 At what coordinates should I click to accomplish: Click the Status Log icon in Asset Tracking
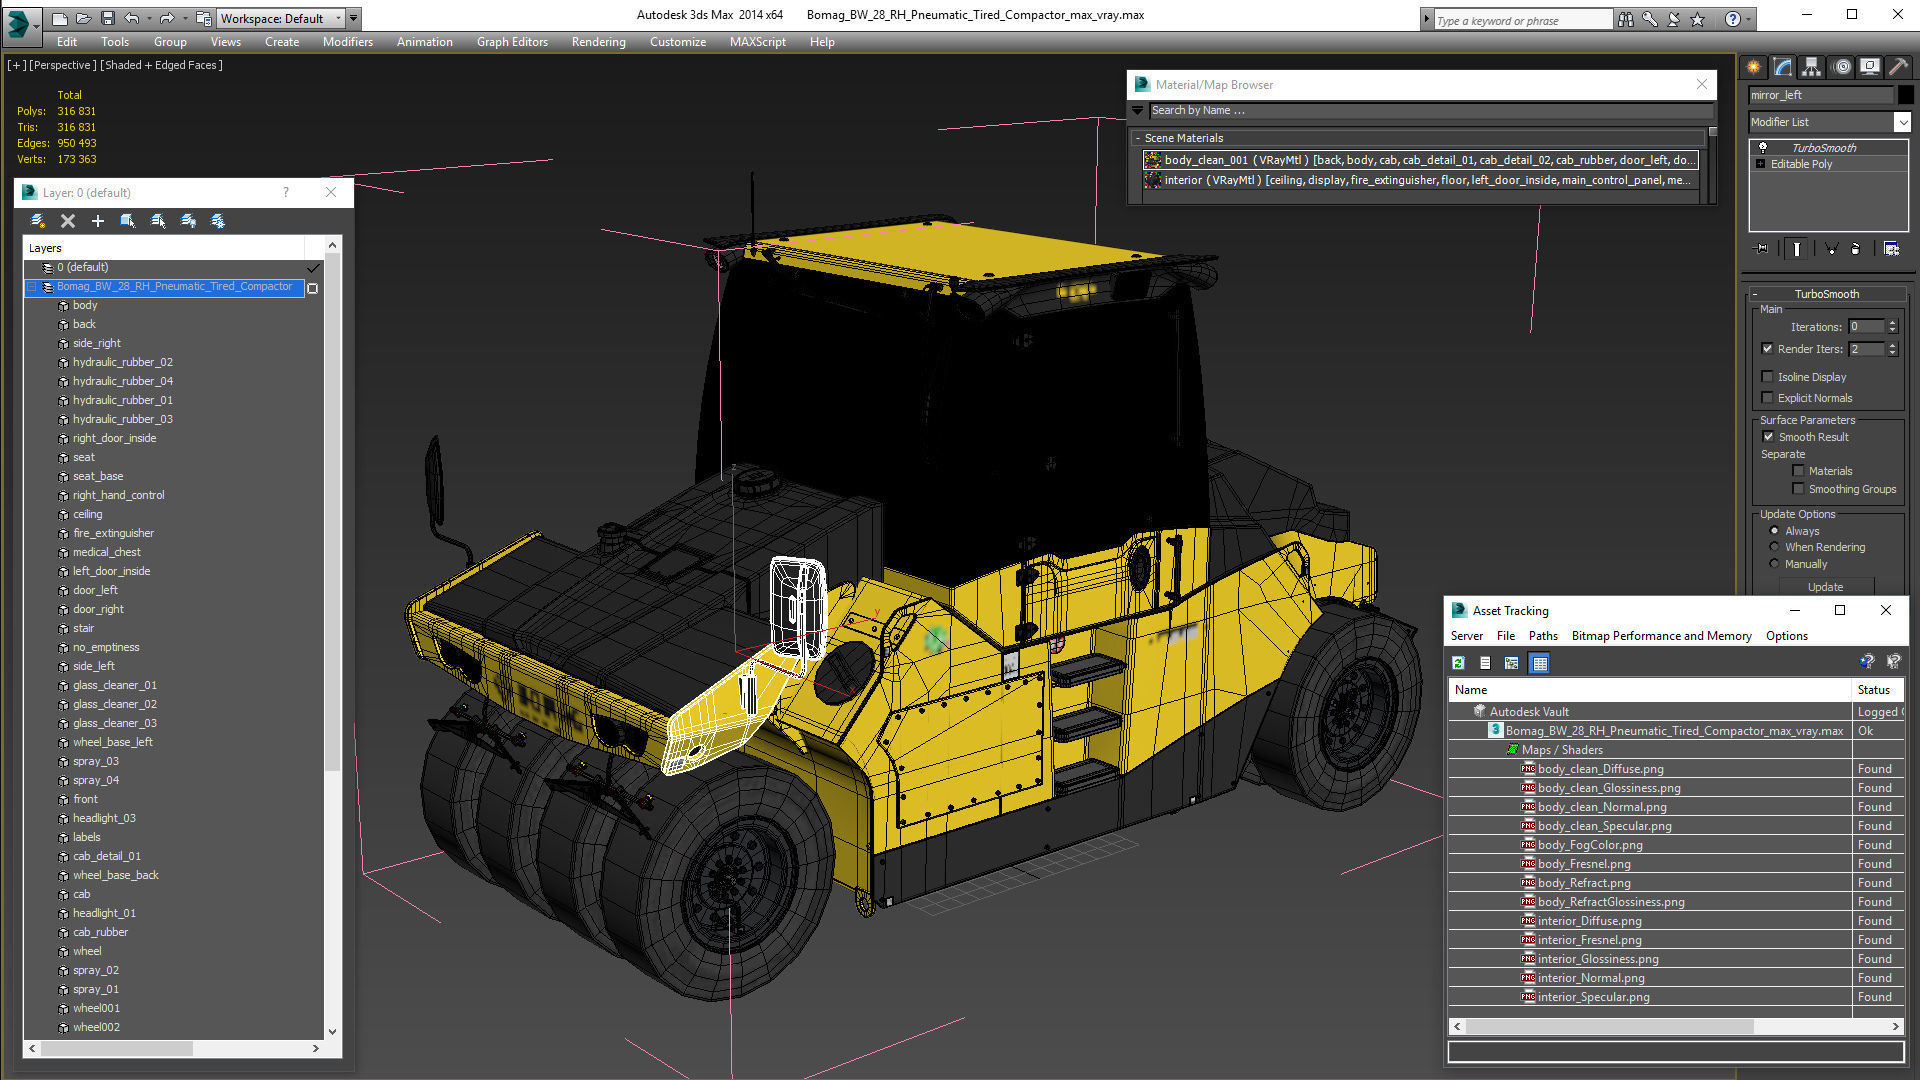pos(1485,663)
